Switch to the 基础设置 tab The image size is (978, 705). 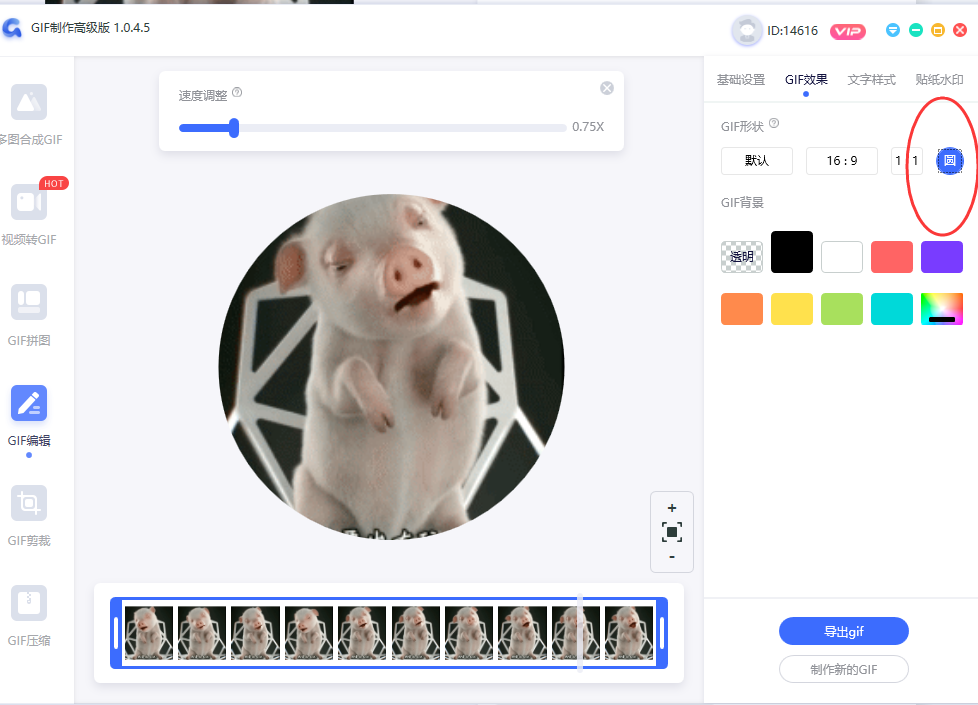tap(741, 80)
